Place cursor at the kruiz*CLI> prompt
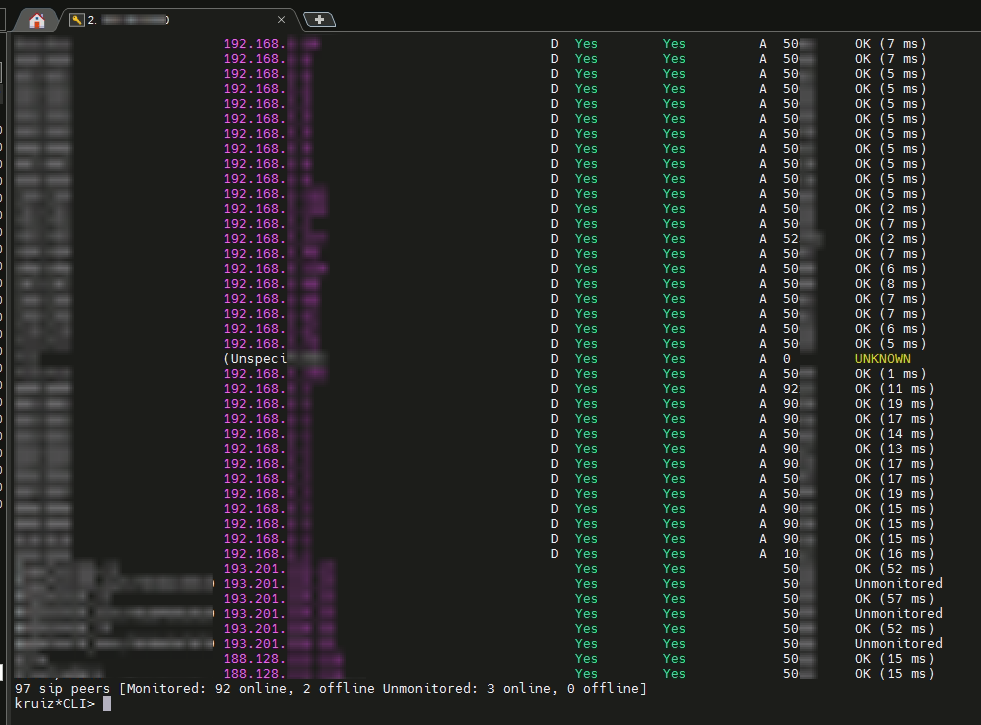Image resolution: width=981 pixels, height=725 pixels. [x=106, y=704]
